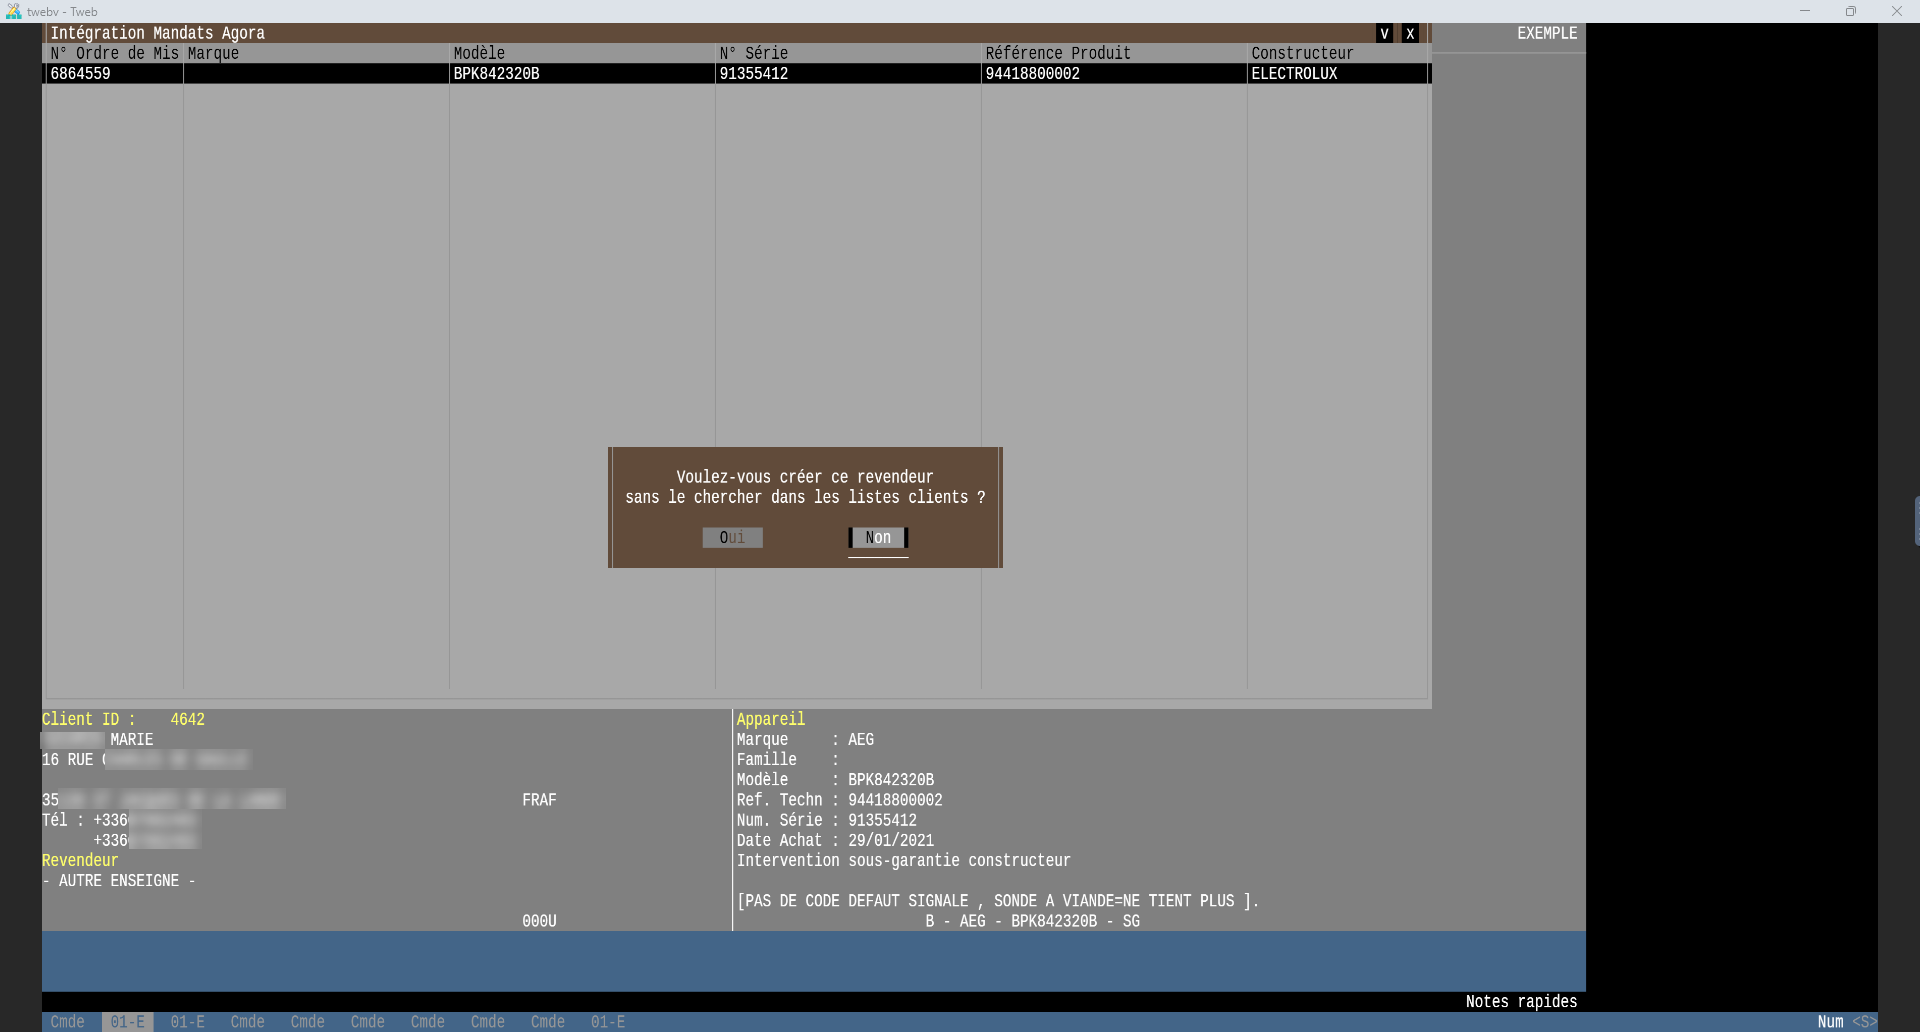Click the Num indicator in status bar
1920x1032 pixels.
point(1830,1022)
